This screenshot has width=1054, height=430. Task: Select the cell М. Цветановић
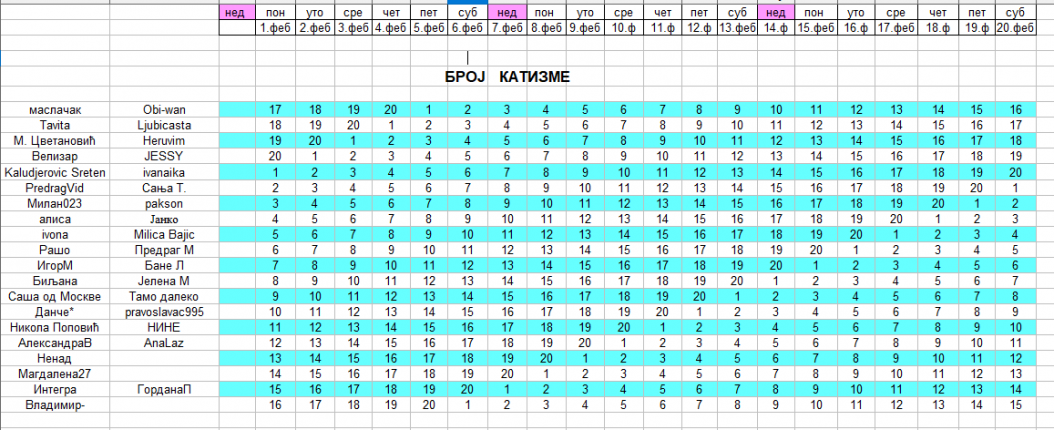(x=55, y=140)
